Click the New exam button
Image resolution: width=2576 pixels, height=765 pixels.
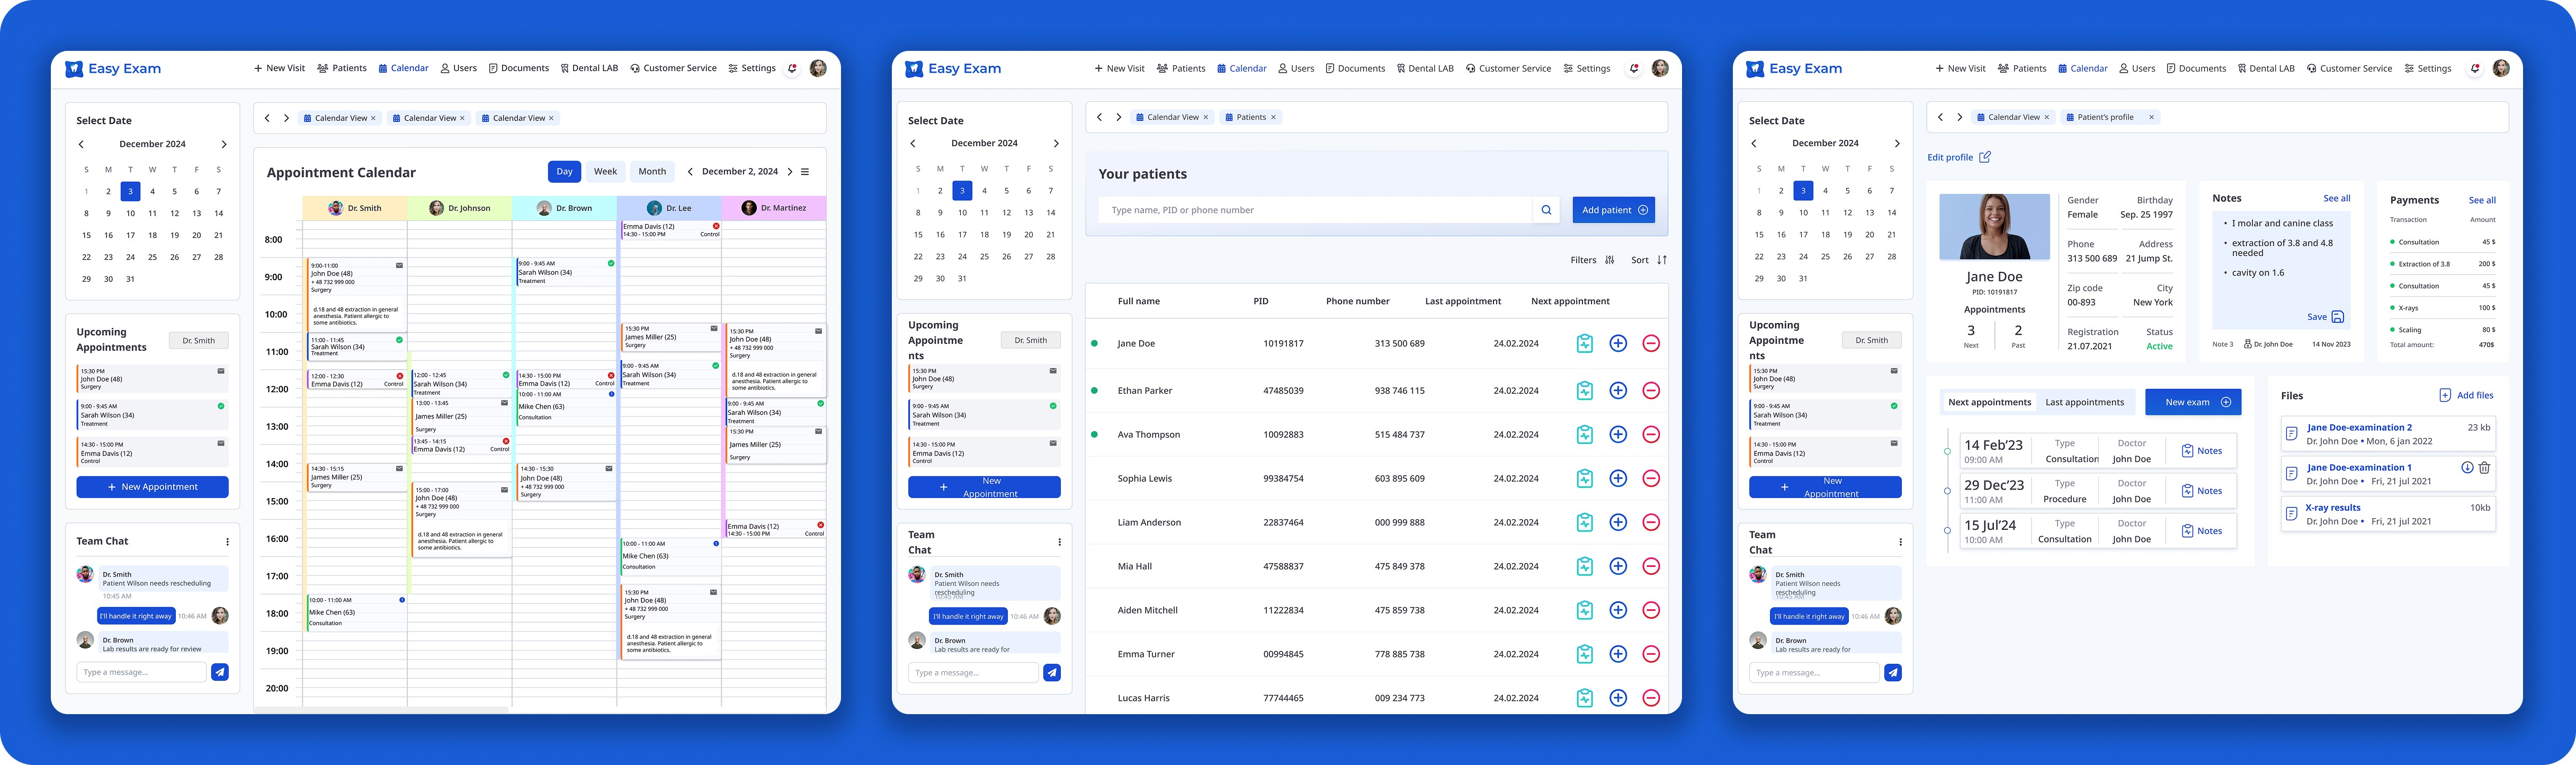2192,402
